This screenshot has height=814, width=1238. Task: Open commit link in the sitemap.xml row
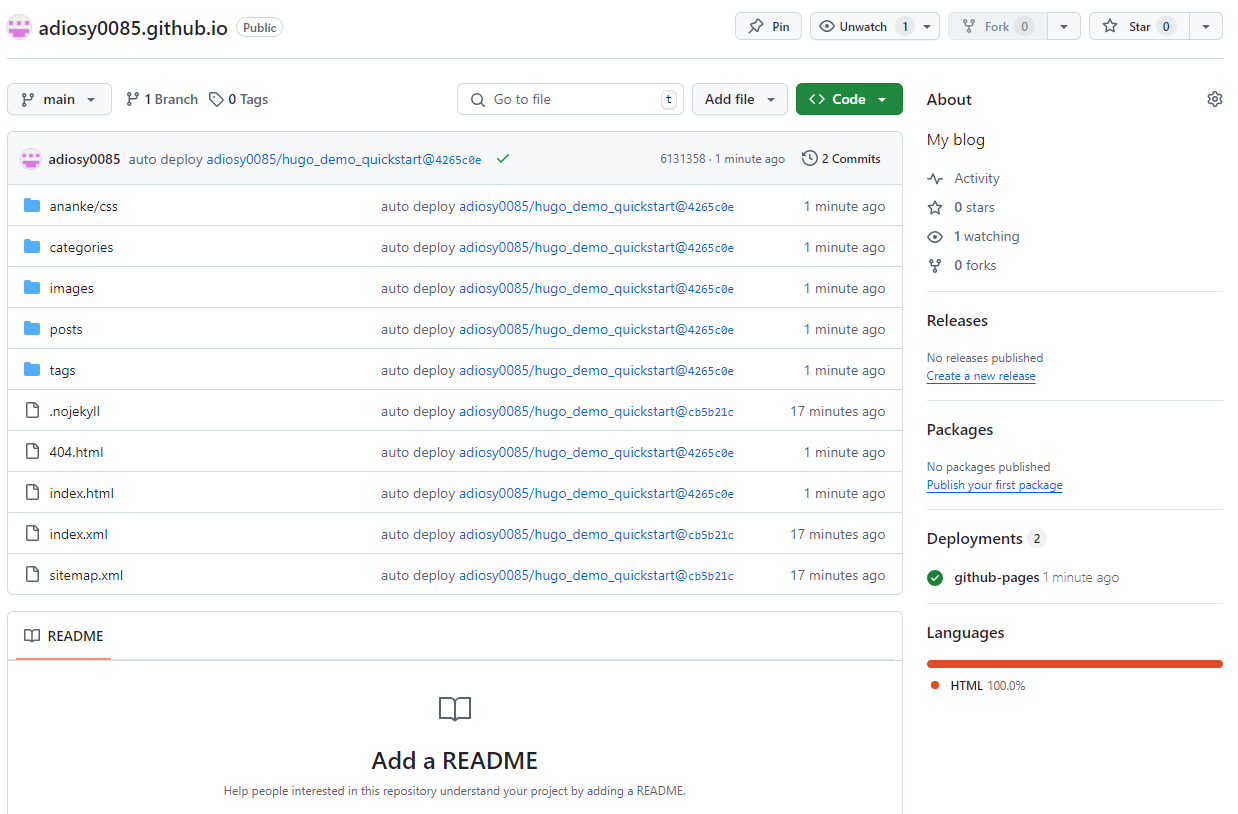pyautogui.click(x=596, y=575)
